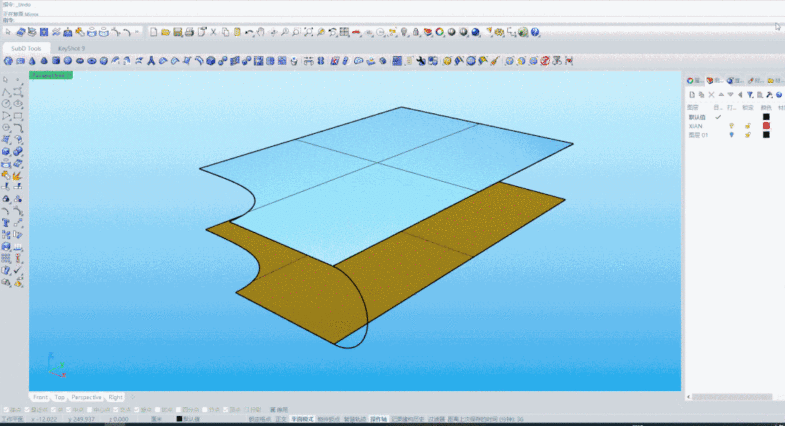Click the Open file folder icon
The image size is (785, 426).
(x=164, y=32)
